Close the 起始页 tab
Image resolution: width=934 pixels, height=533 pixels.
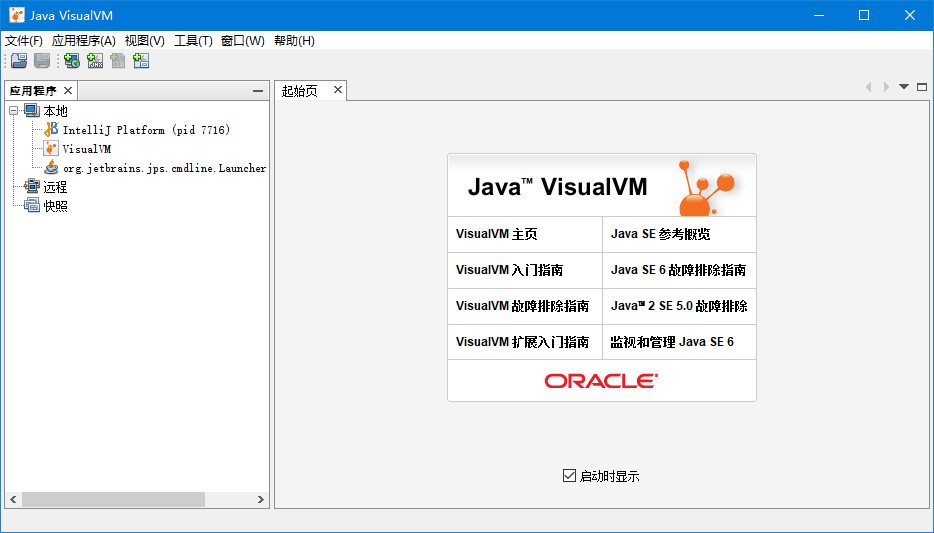tap(338, 90)
